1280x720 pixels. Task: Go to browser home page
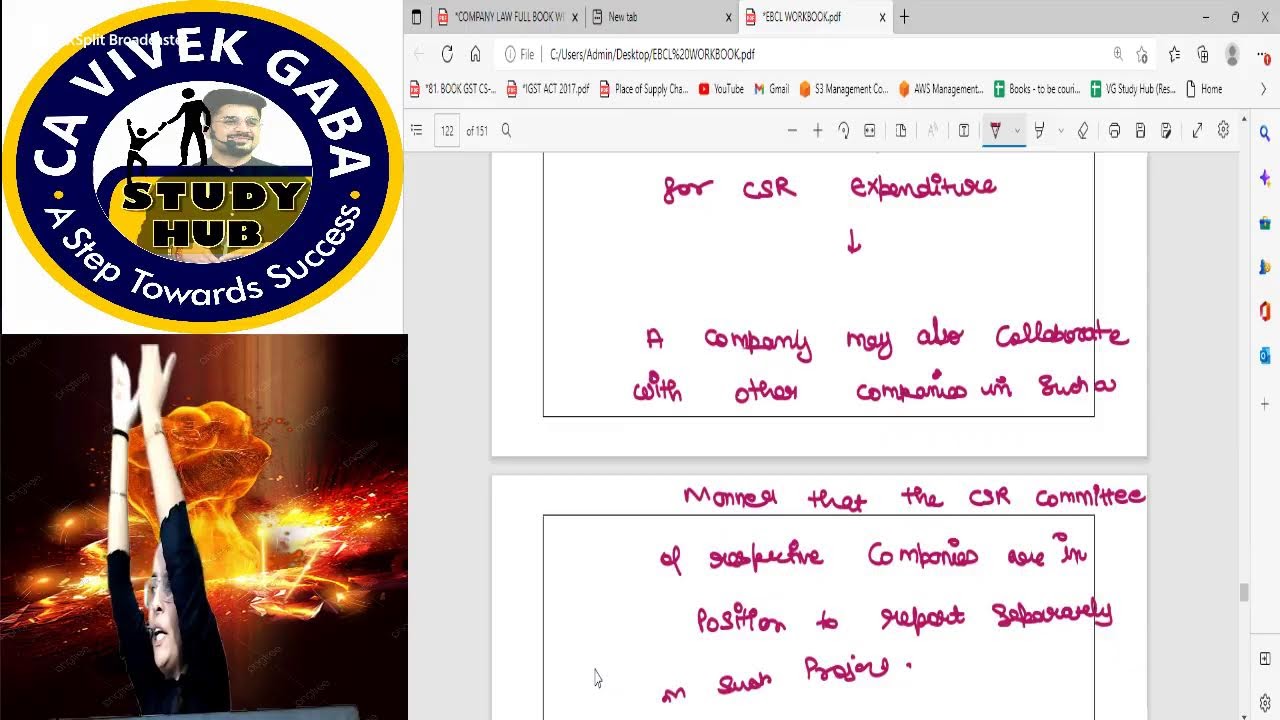(x=475, y=54)
